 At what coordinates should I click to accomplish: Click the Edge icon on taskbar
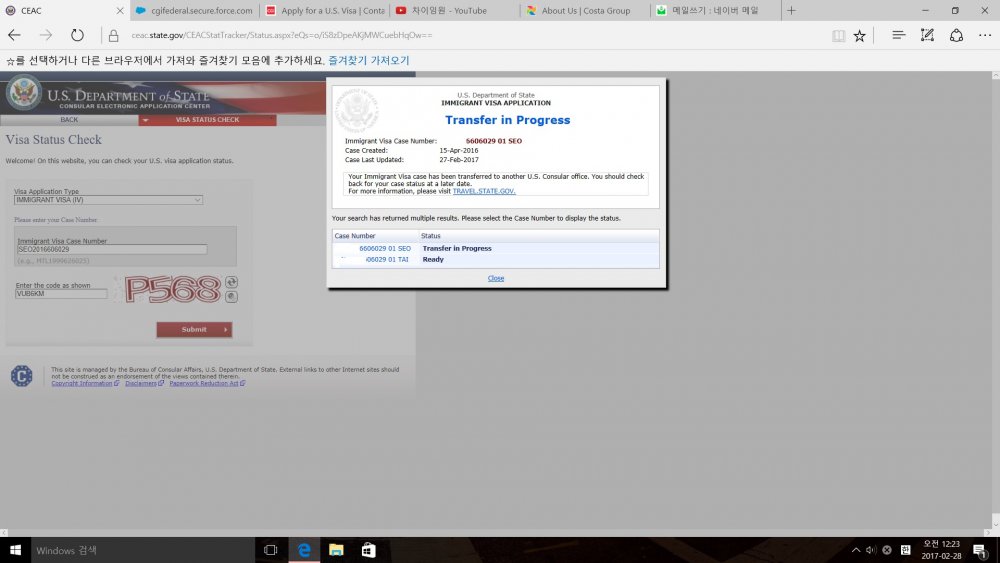pyautogui.click(x=304, y=550)
